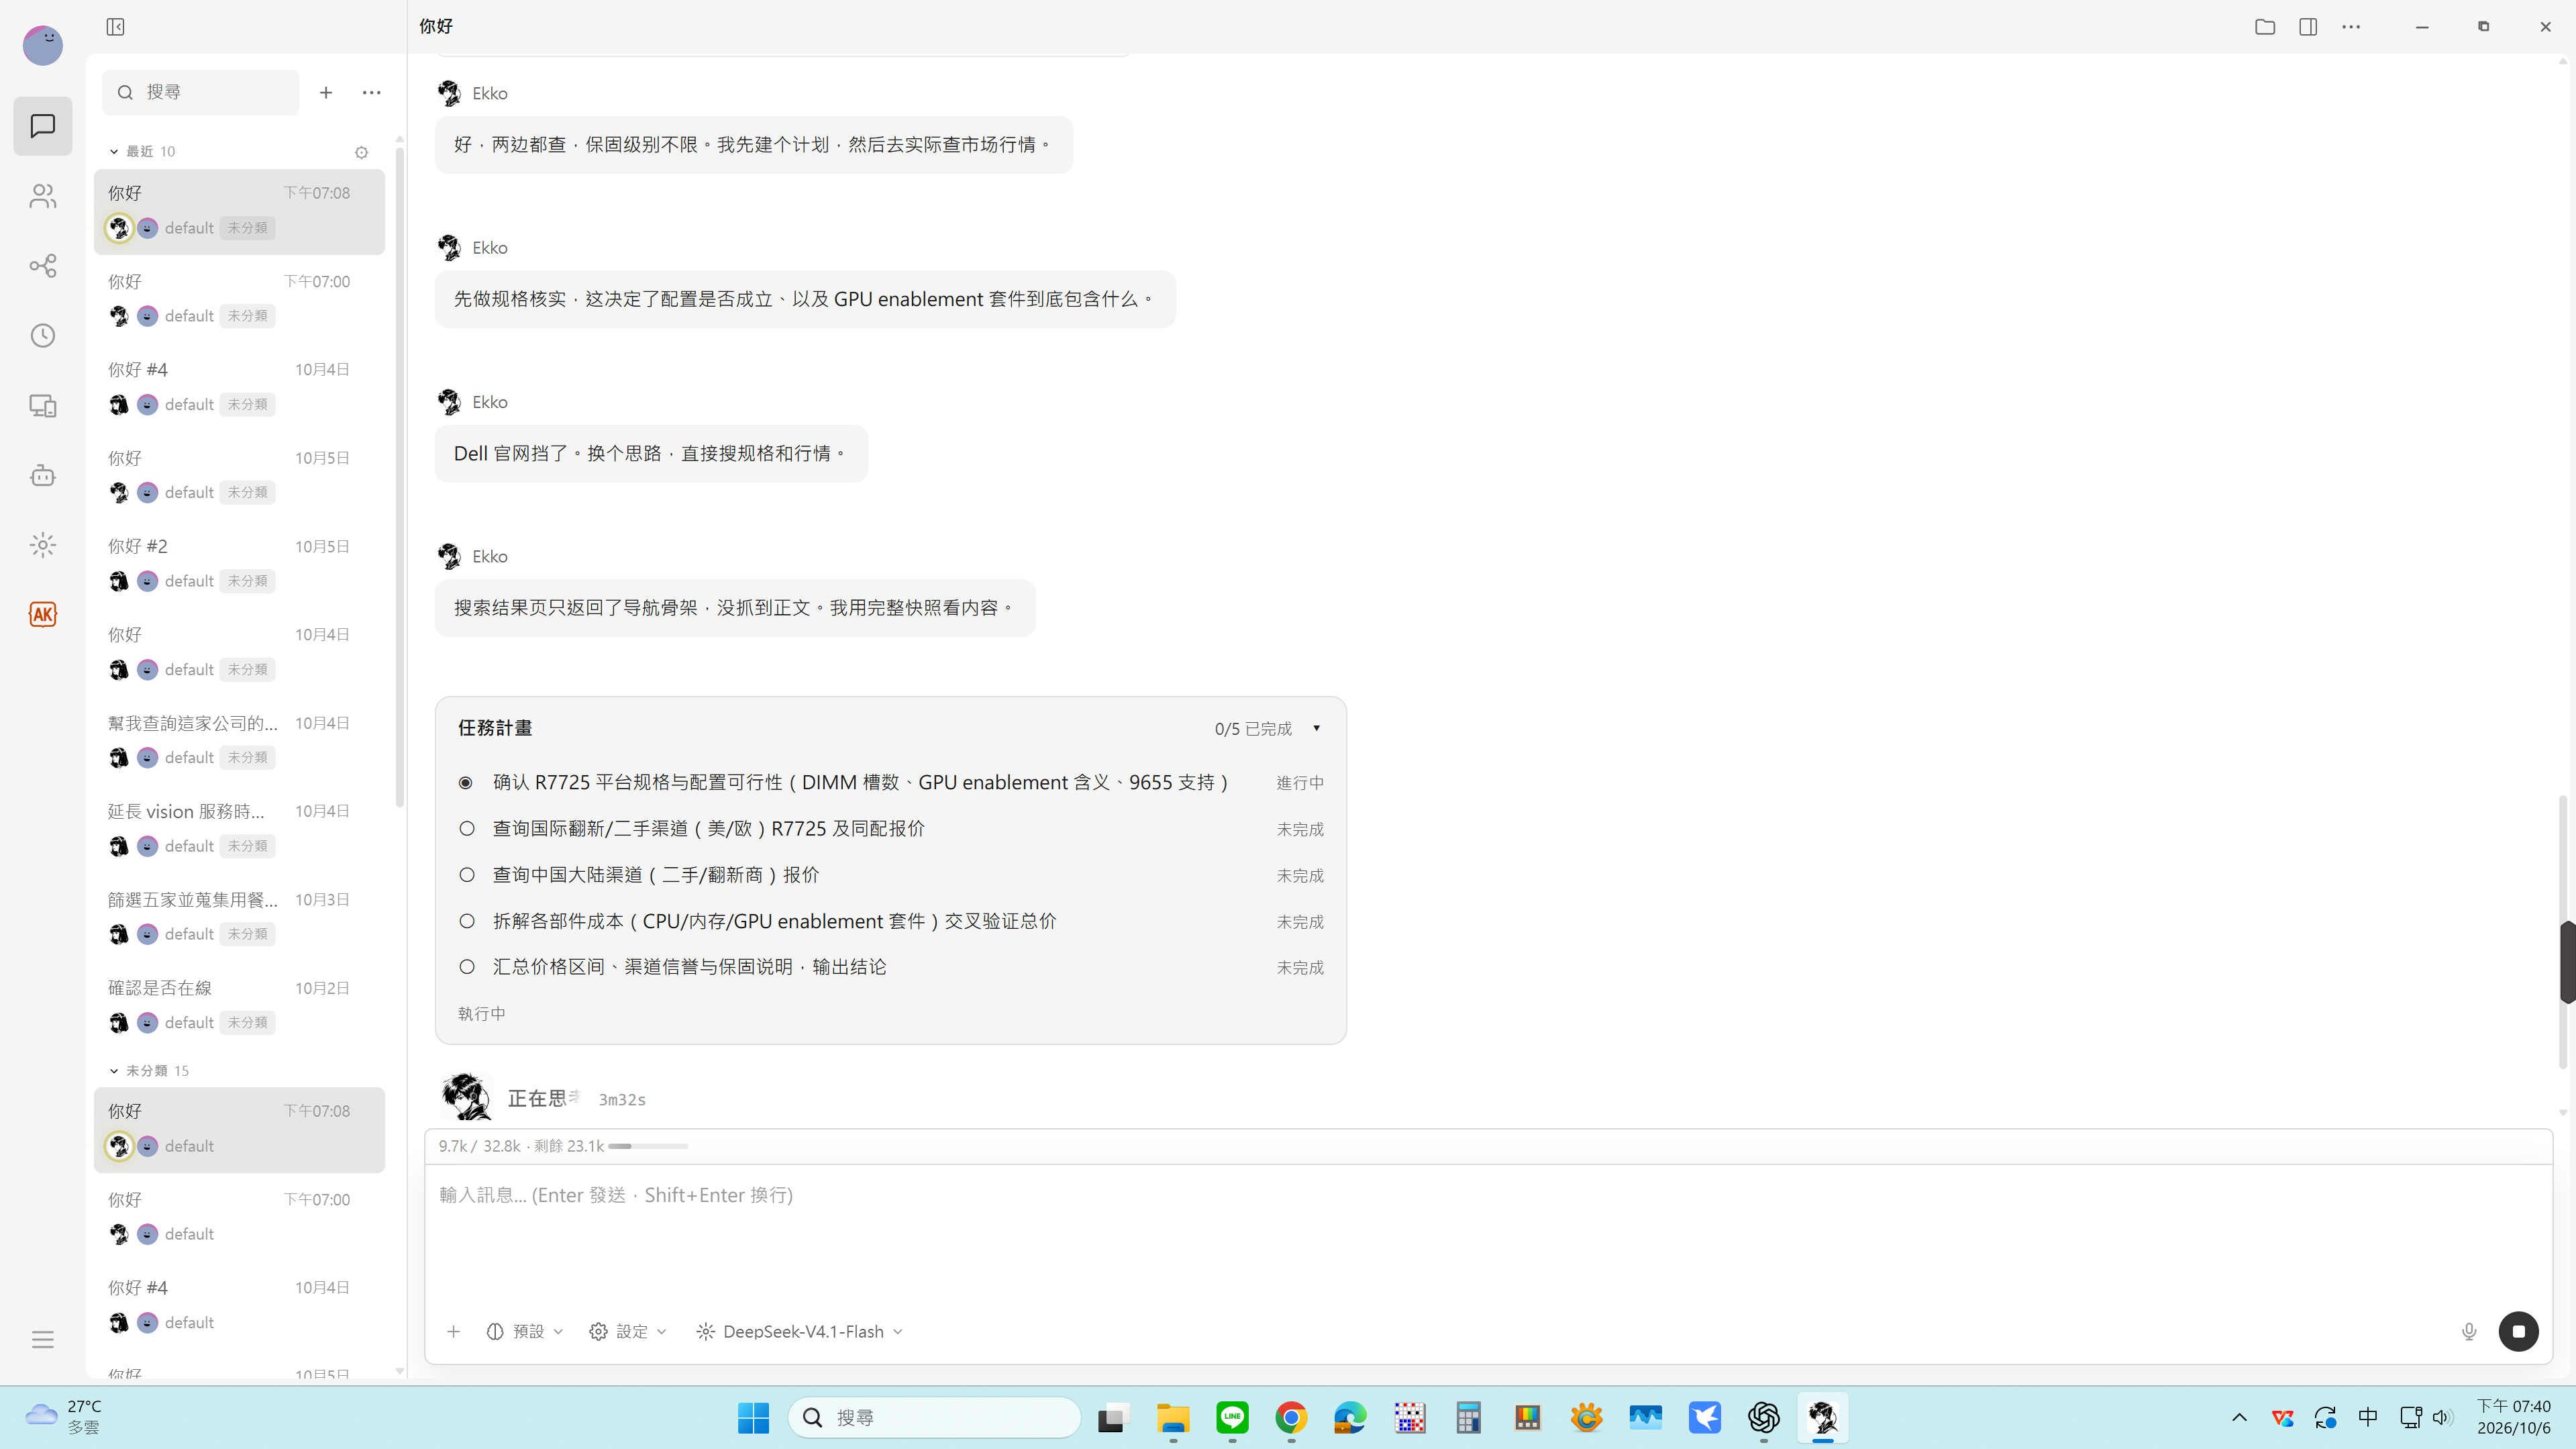Viewport: 2576px width, 1449px height.
Task: Open the robot agent sidebar icon
Action: (43, 475)
